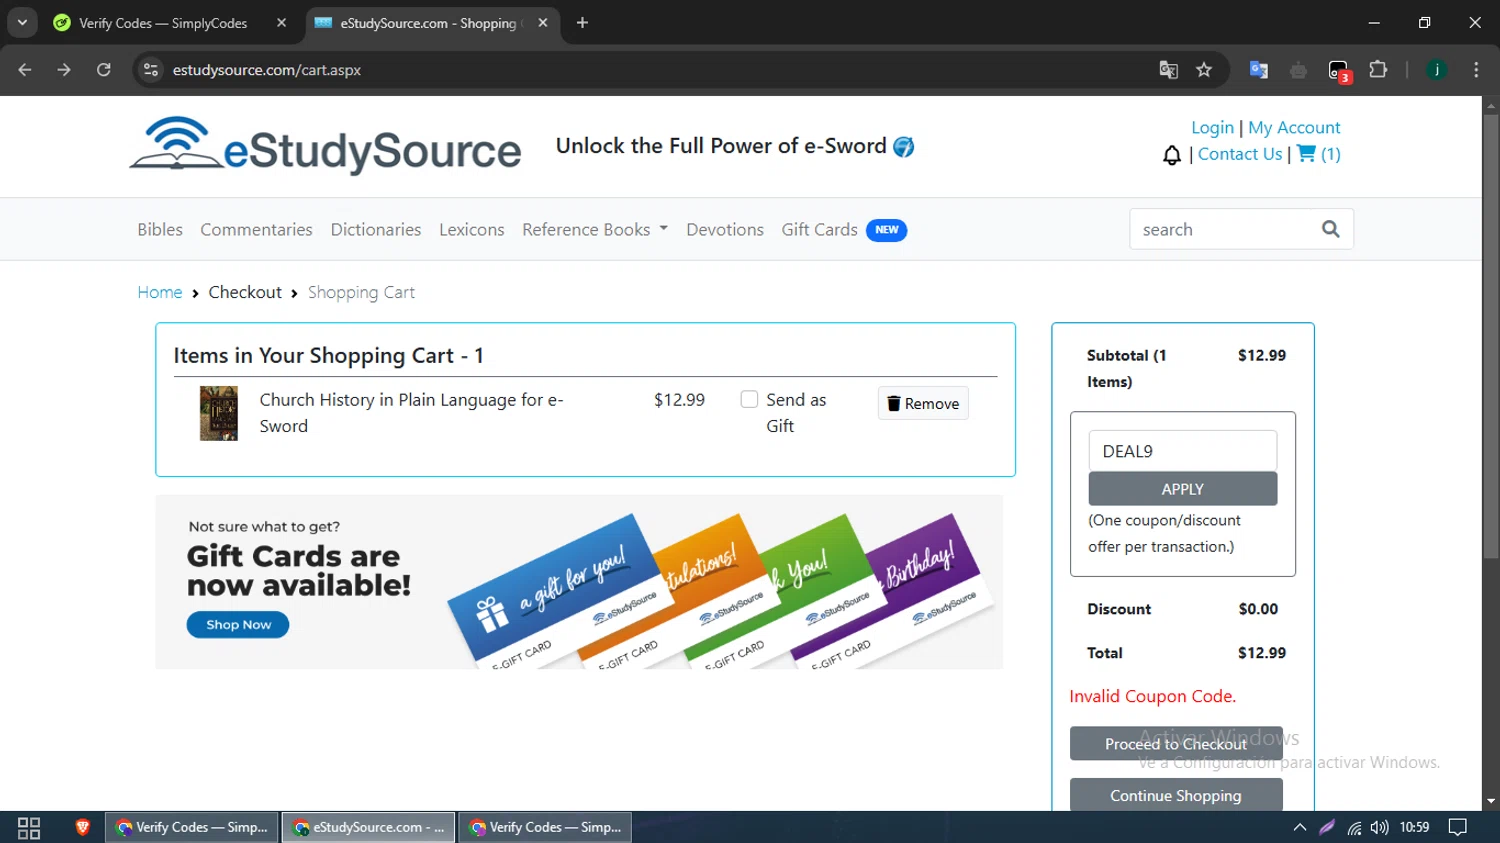Open the shopping cart icon in header
Viewport: 1500px width, 843px height.
tap(1306, 154)
